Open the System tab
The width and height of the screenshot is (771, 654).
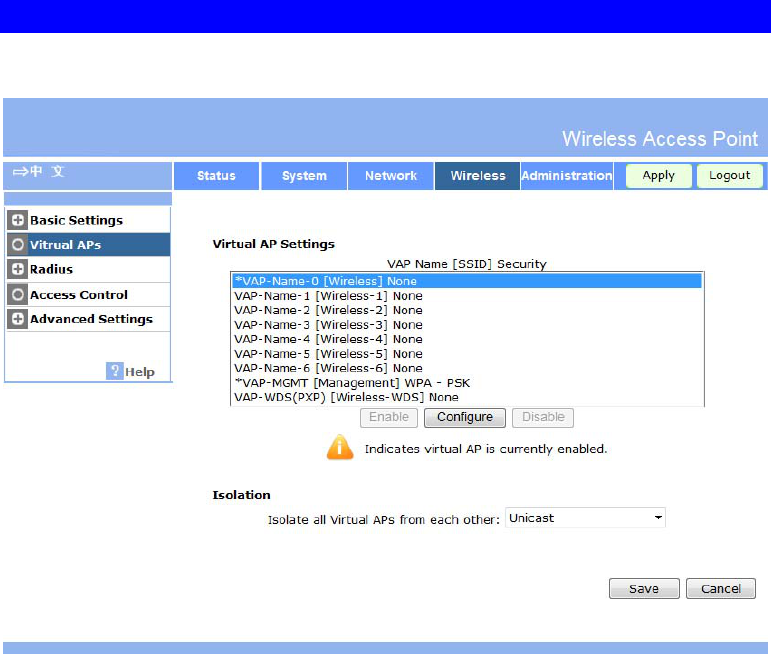coord(304,176)
